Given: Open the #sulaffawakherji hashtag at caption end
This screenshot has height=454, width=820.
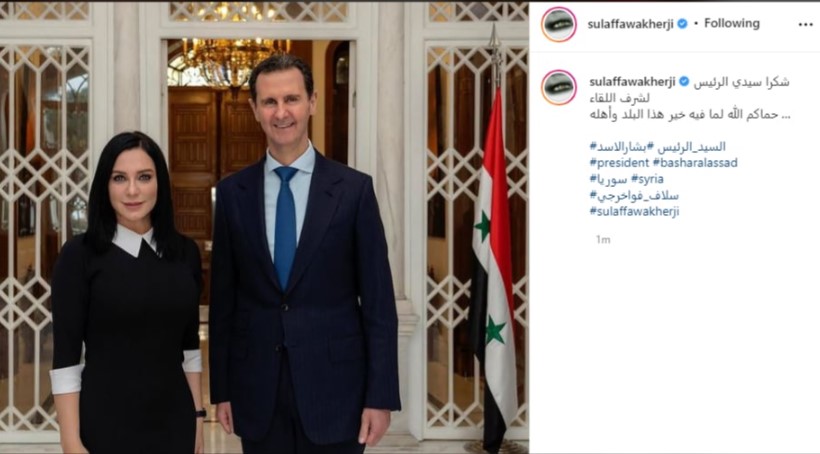Looking at the screenshot, I should click(634, 211).
